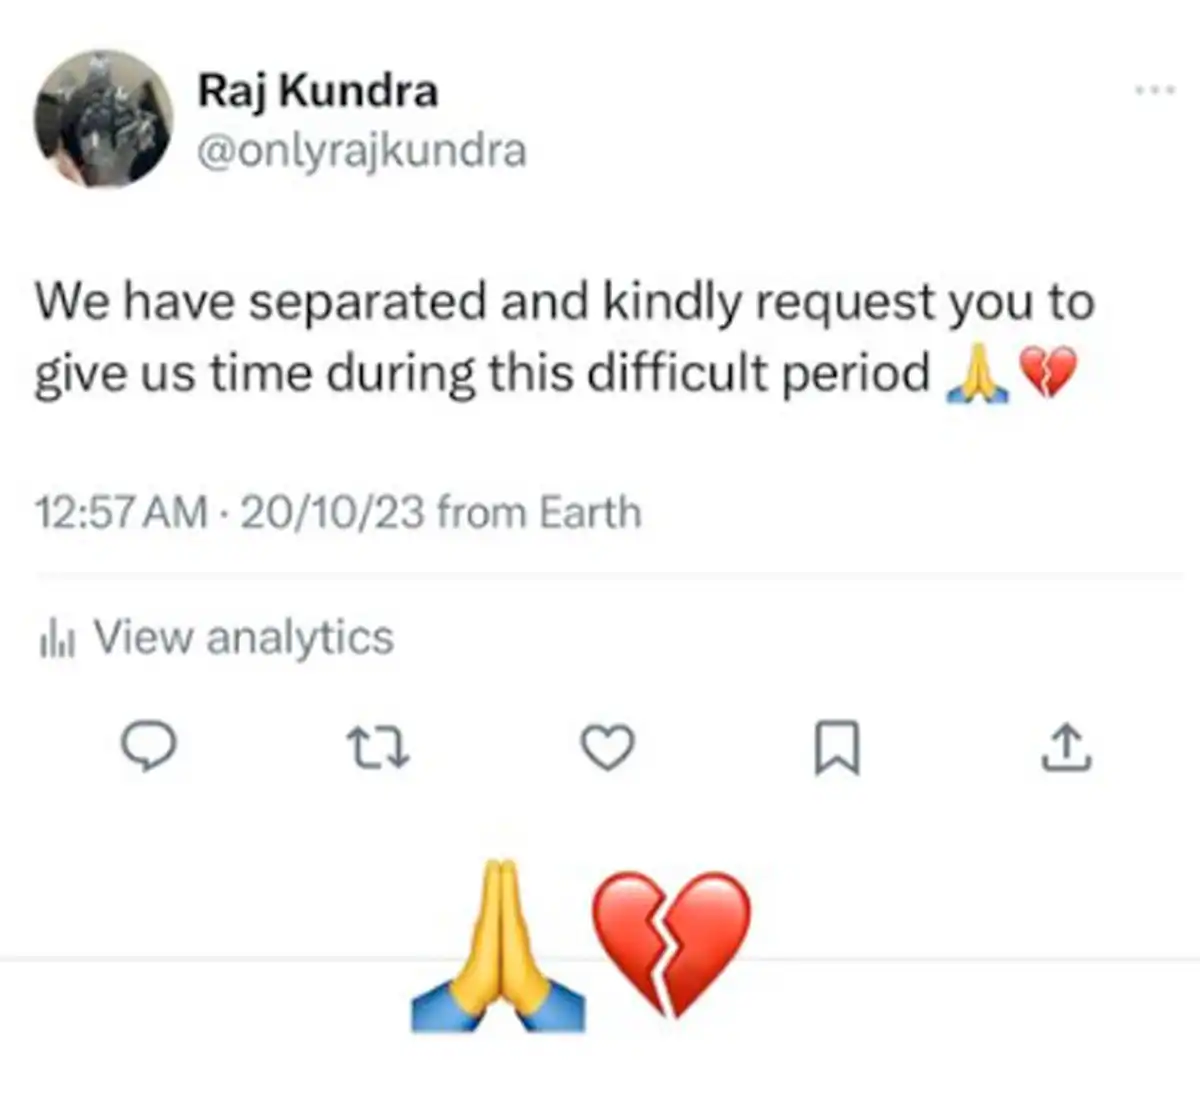
Task: Open Raj Kundra's profile picture
Action: (x=103, y=118)
